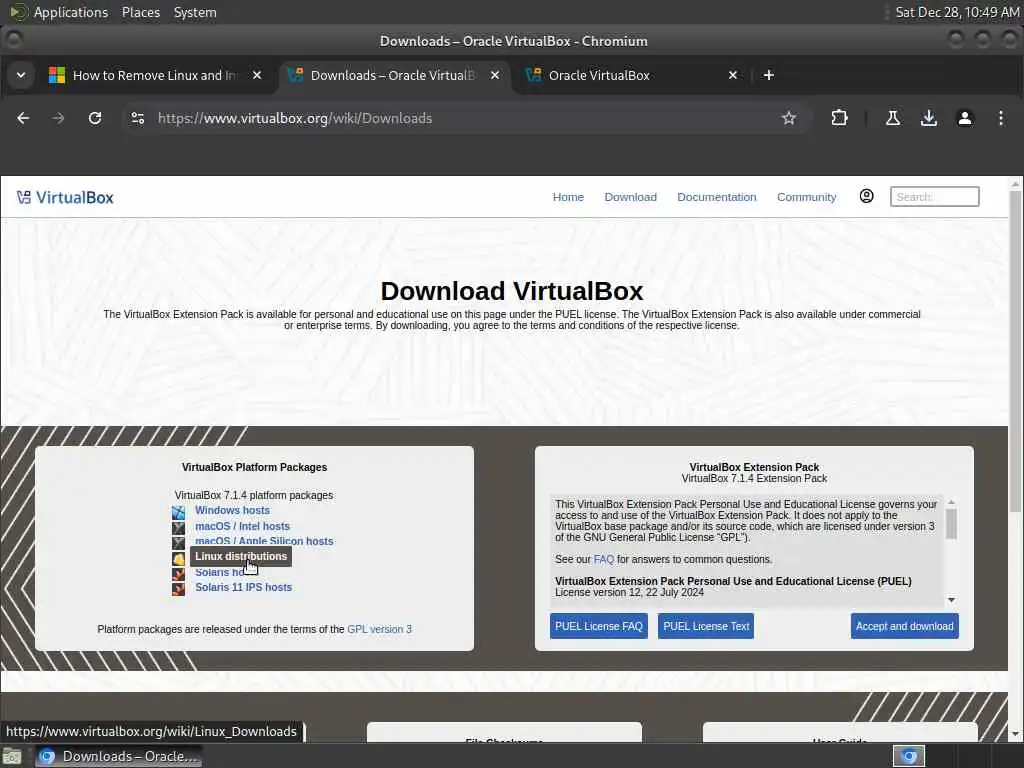Reload the Downloads page

pos(95,118)
